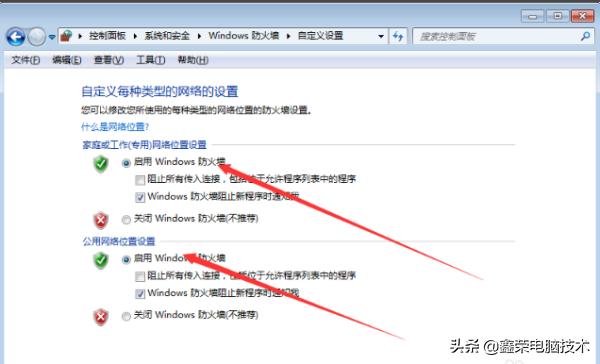Select 启用 Windows 防火墙 for public network
The image size is (600, 364).
126,260
